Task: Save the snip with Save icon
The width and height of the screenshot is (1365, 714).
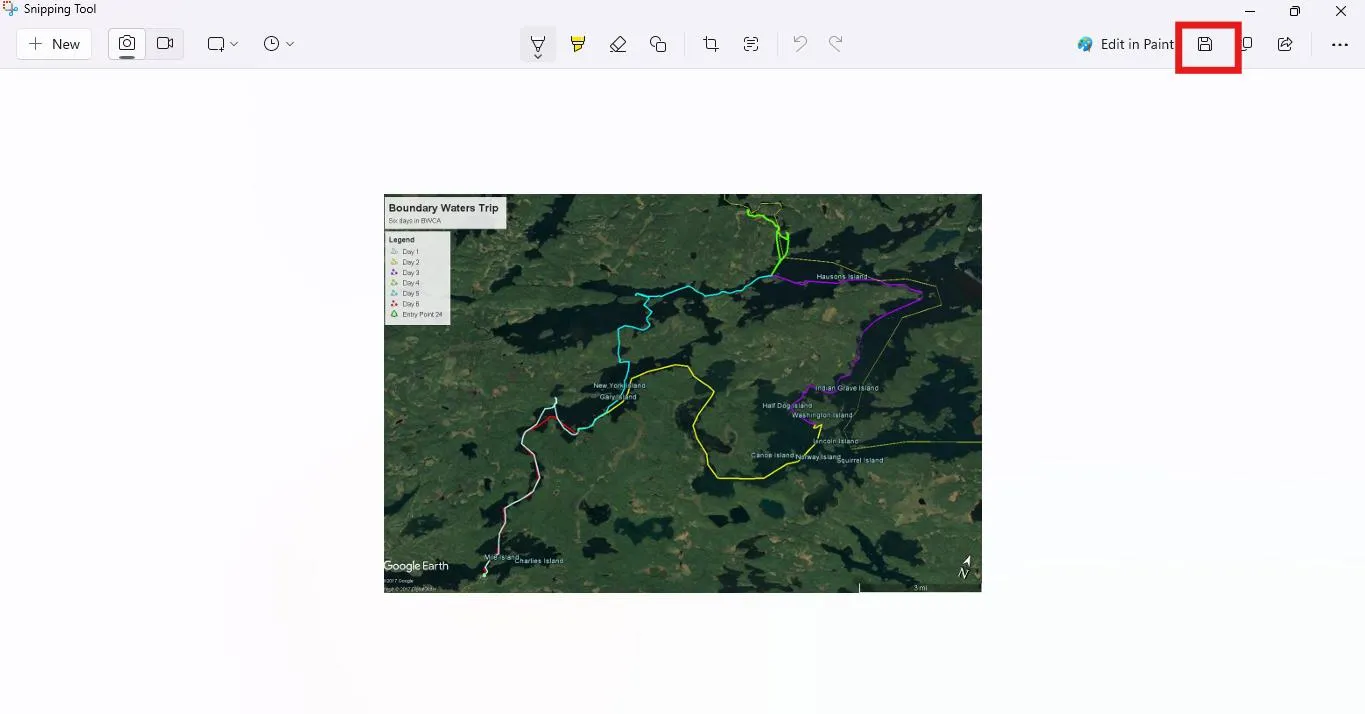Action: coord(1205,44)
